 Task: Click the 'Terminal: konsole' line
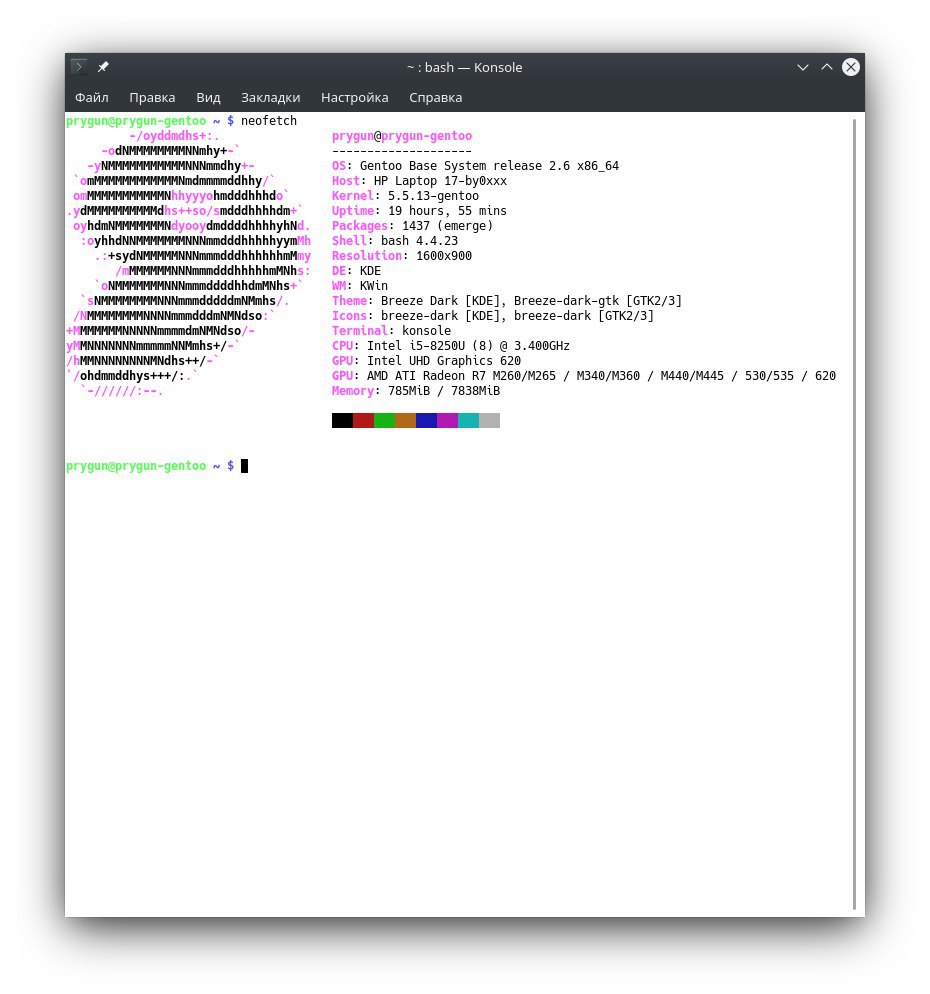click(392, 331)
